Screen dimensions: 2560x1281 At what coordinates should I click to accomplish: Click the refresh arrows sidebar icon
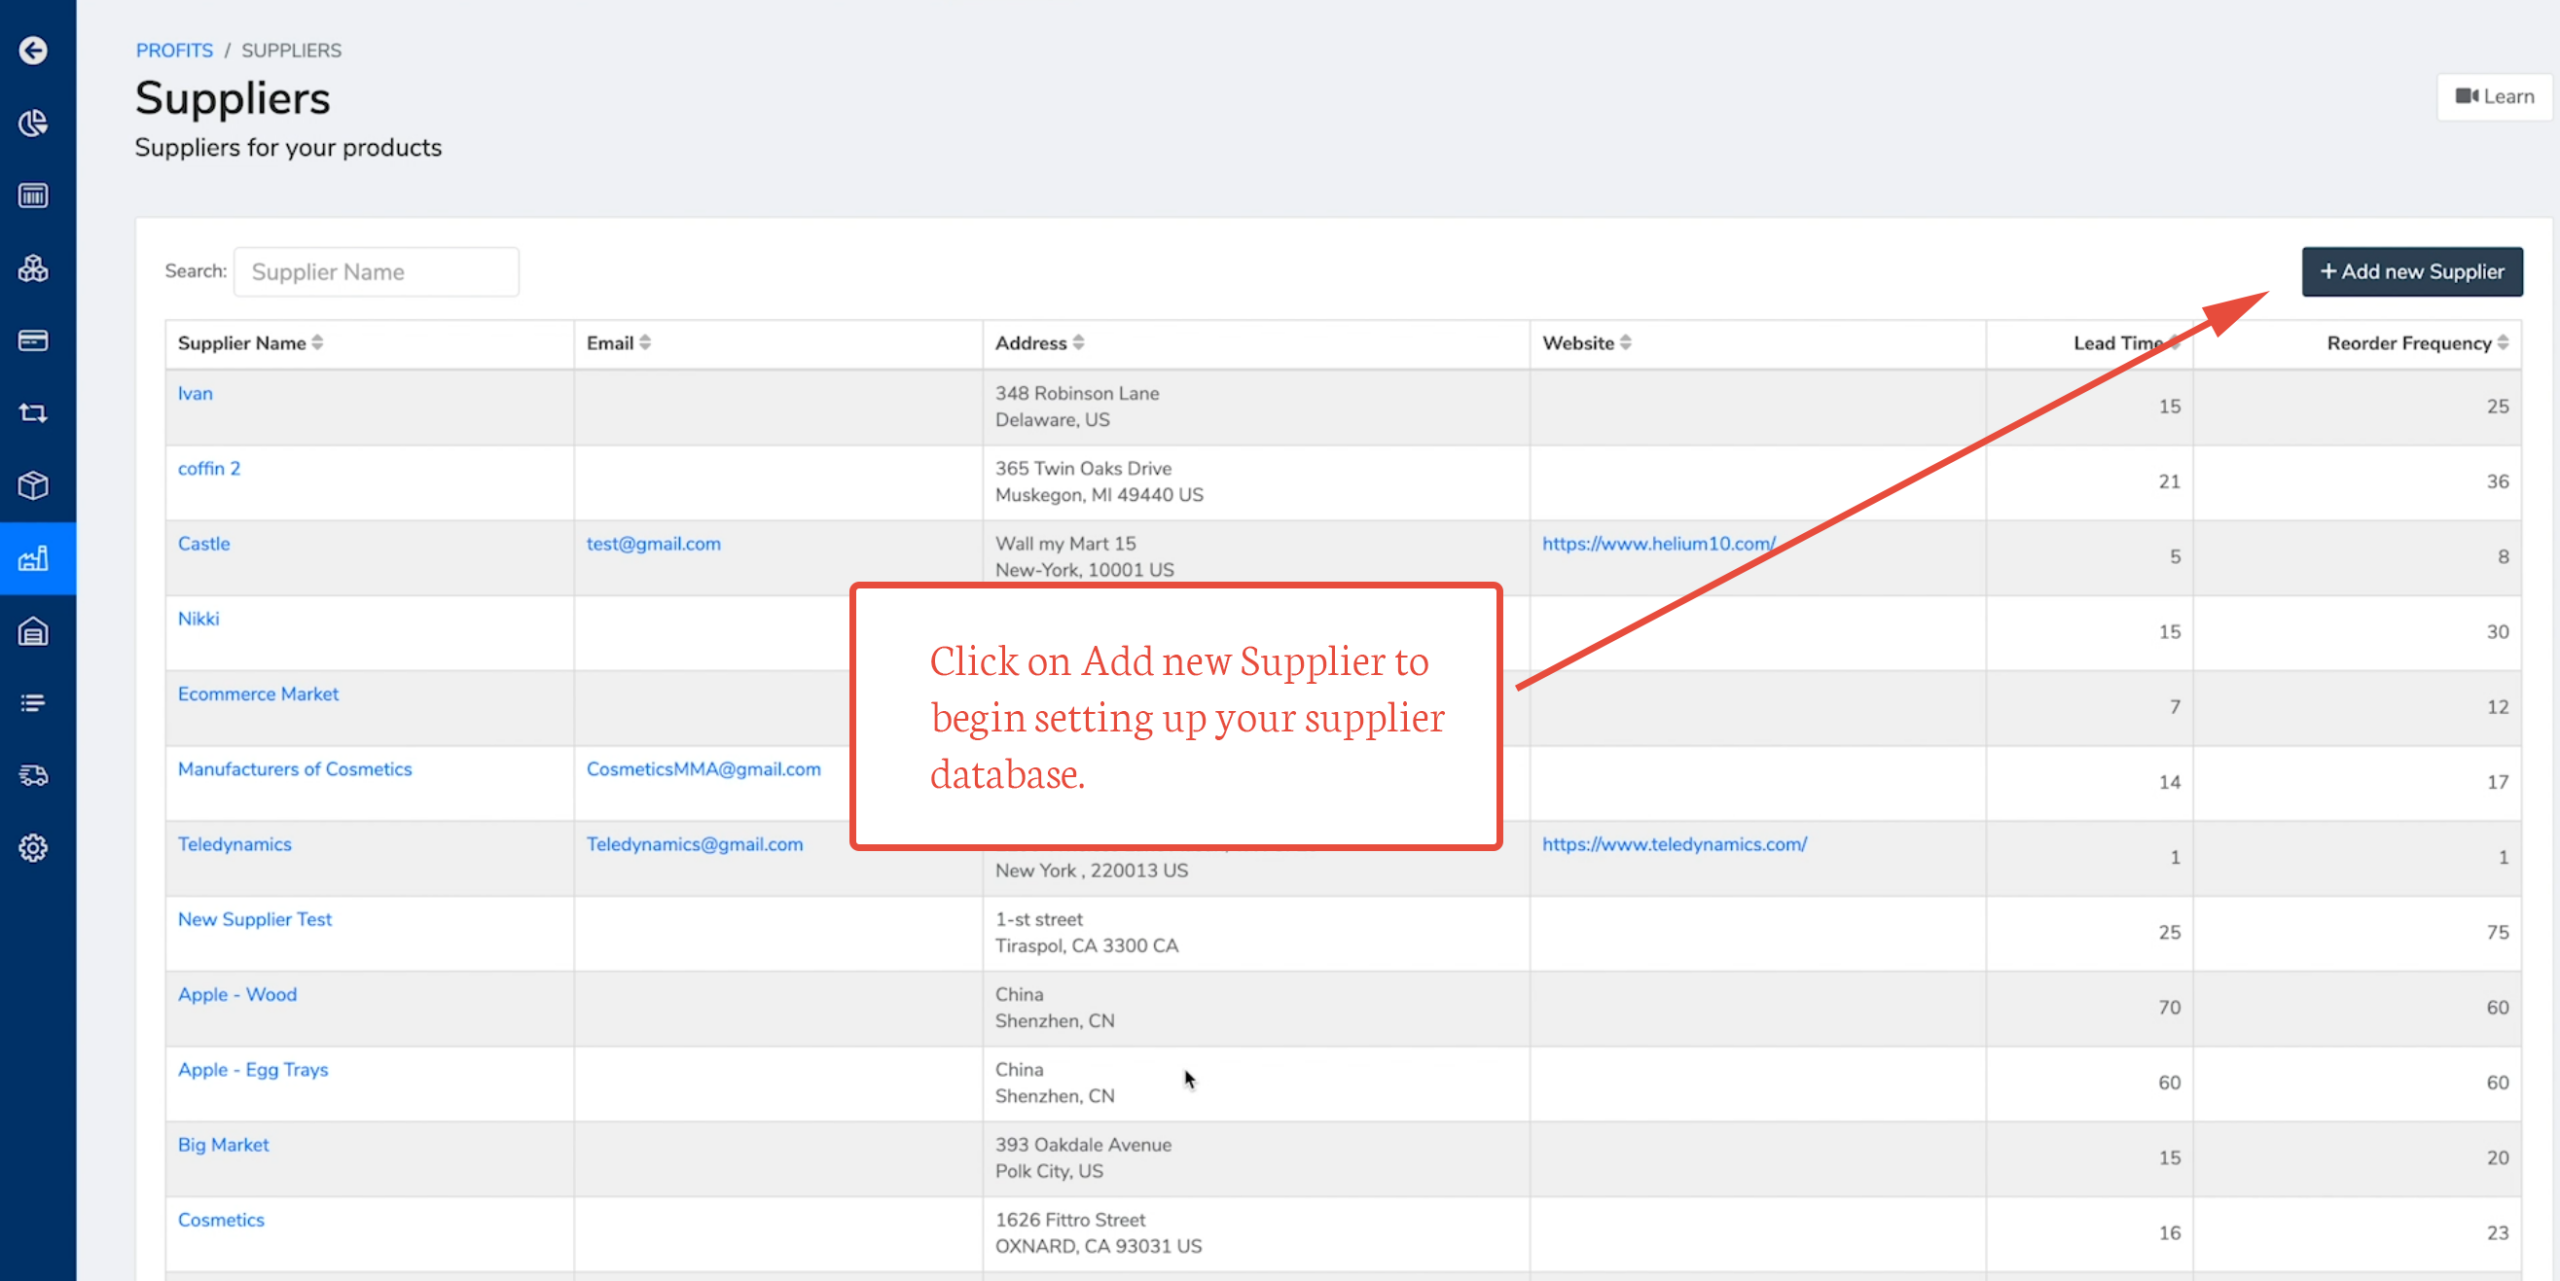(33, 413)
